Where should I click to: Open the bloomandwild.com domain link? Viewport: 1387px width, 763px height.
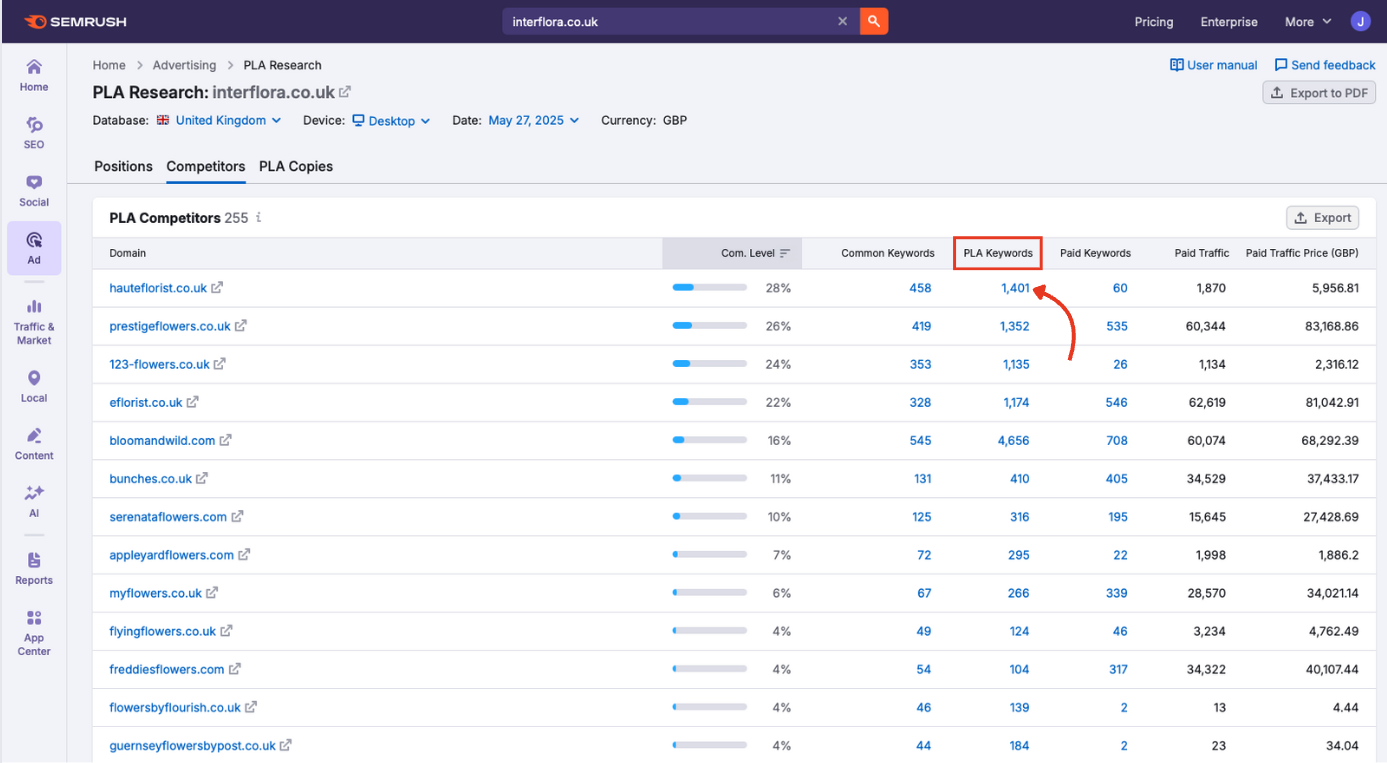[x=162, y=441]
